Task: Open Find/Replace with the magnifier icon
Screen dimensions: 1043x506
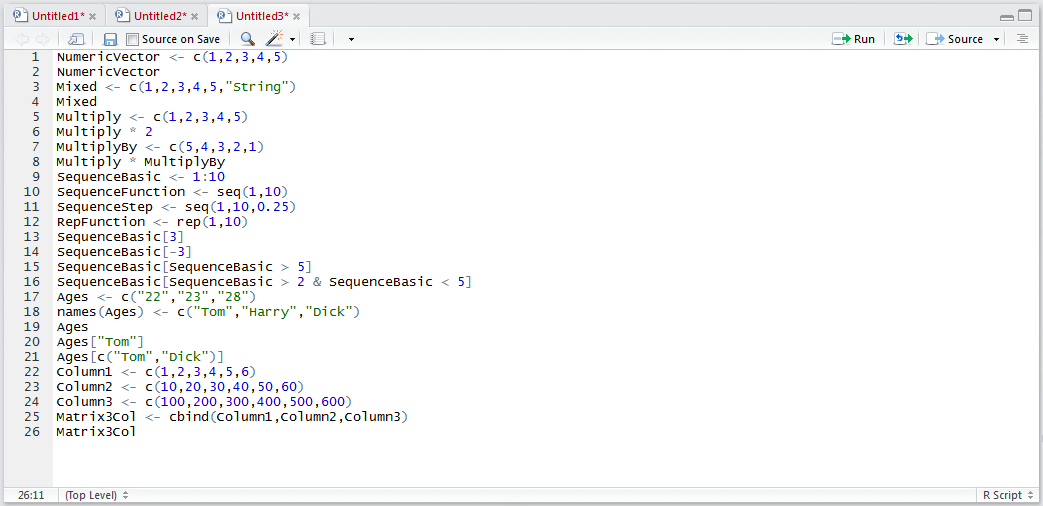Action: [x=247, y=39]
